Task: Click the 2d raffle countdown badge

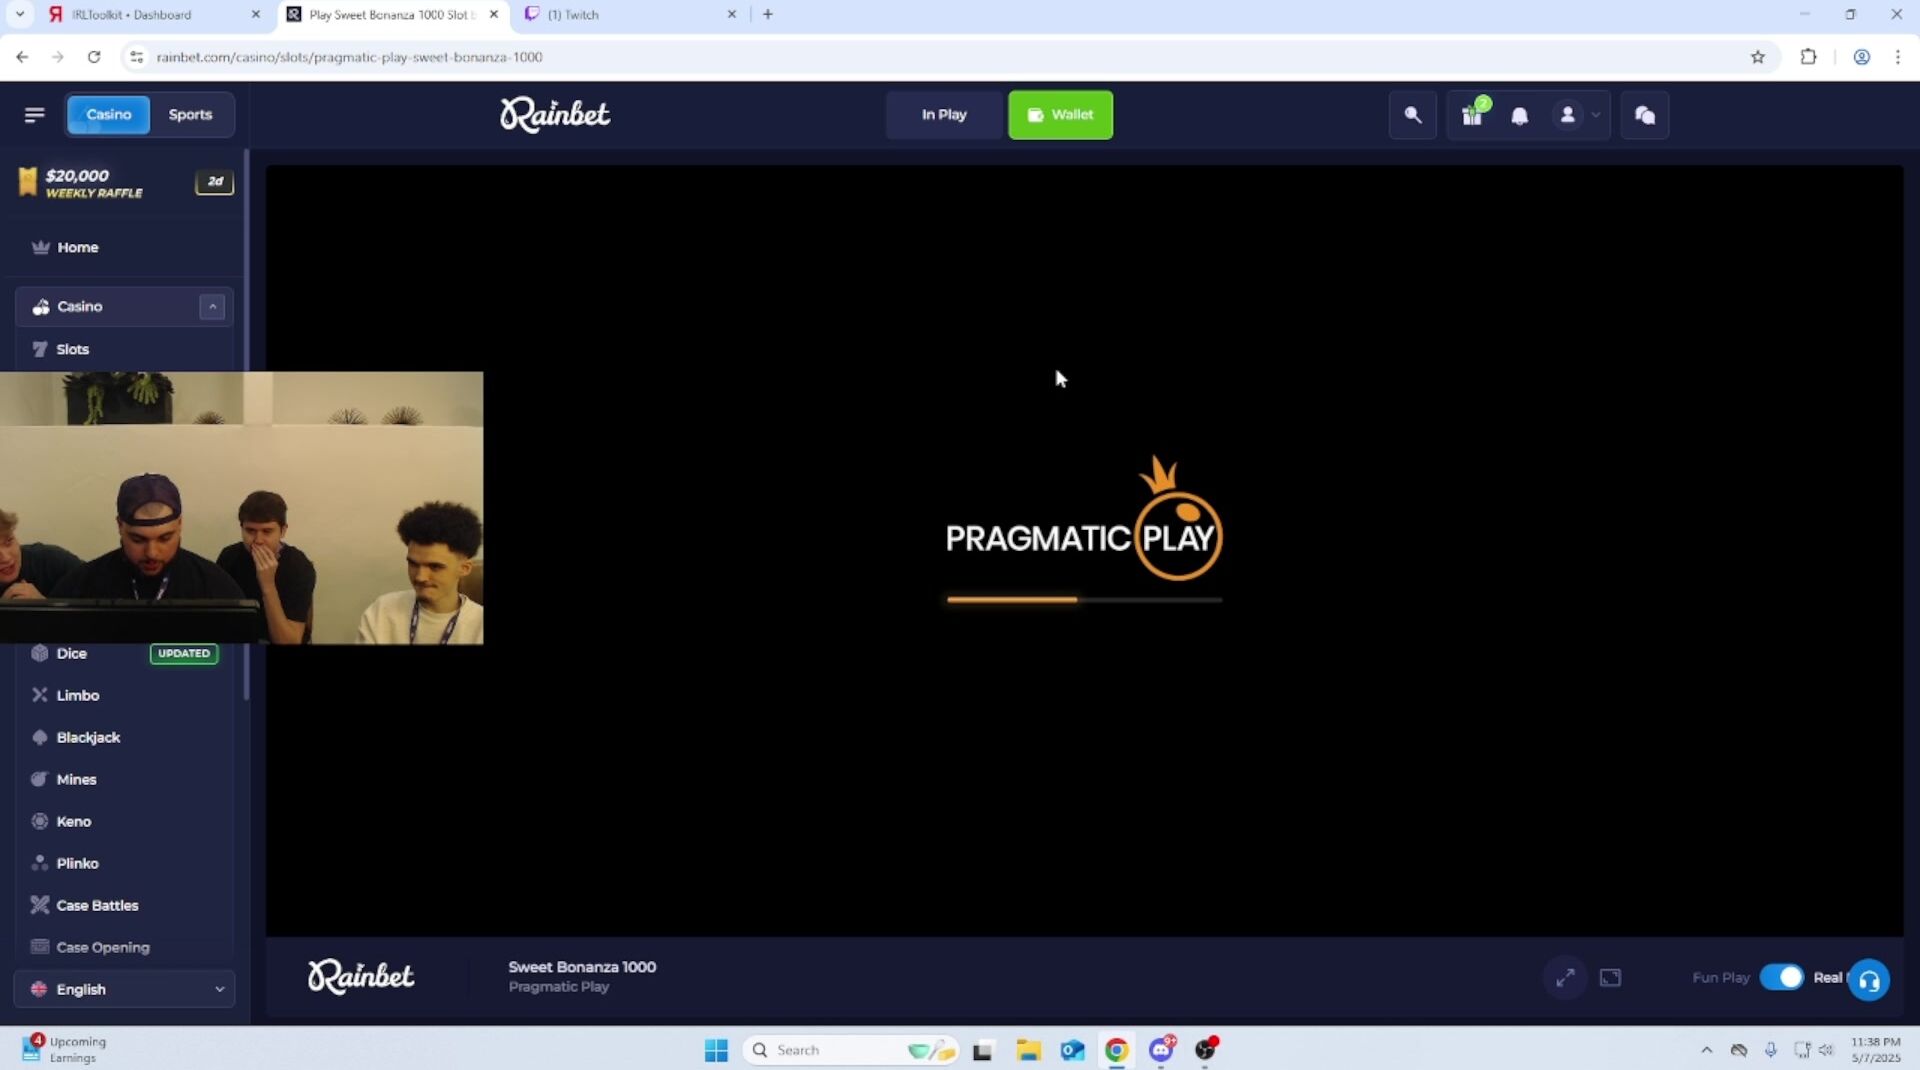Action: point(214,182)
